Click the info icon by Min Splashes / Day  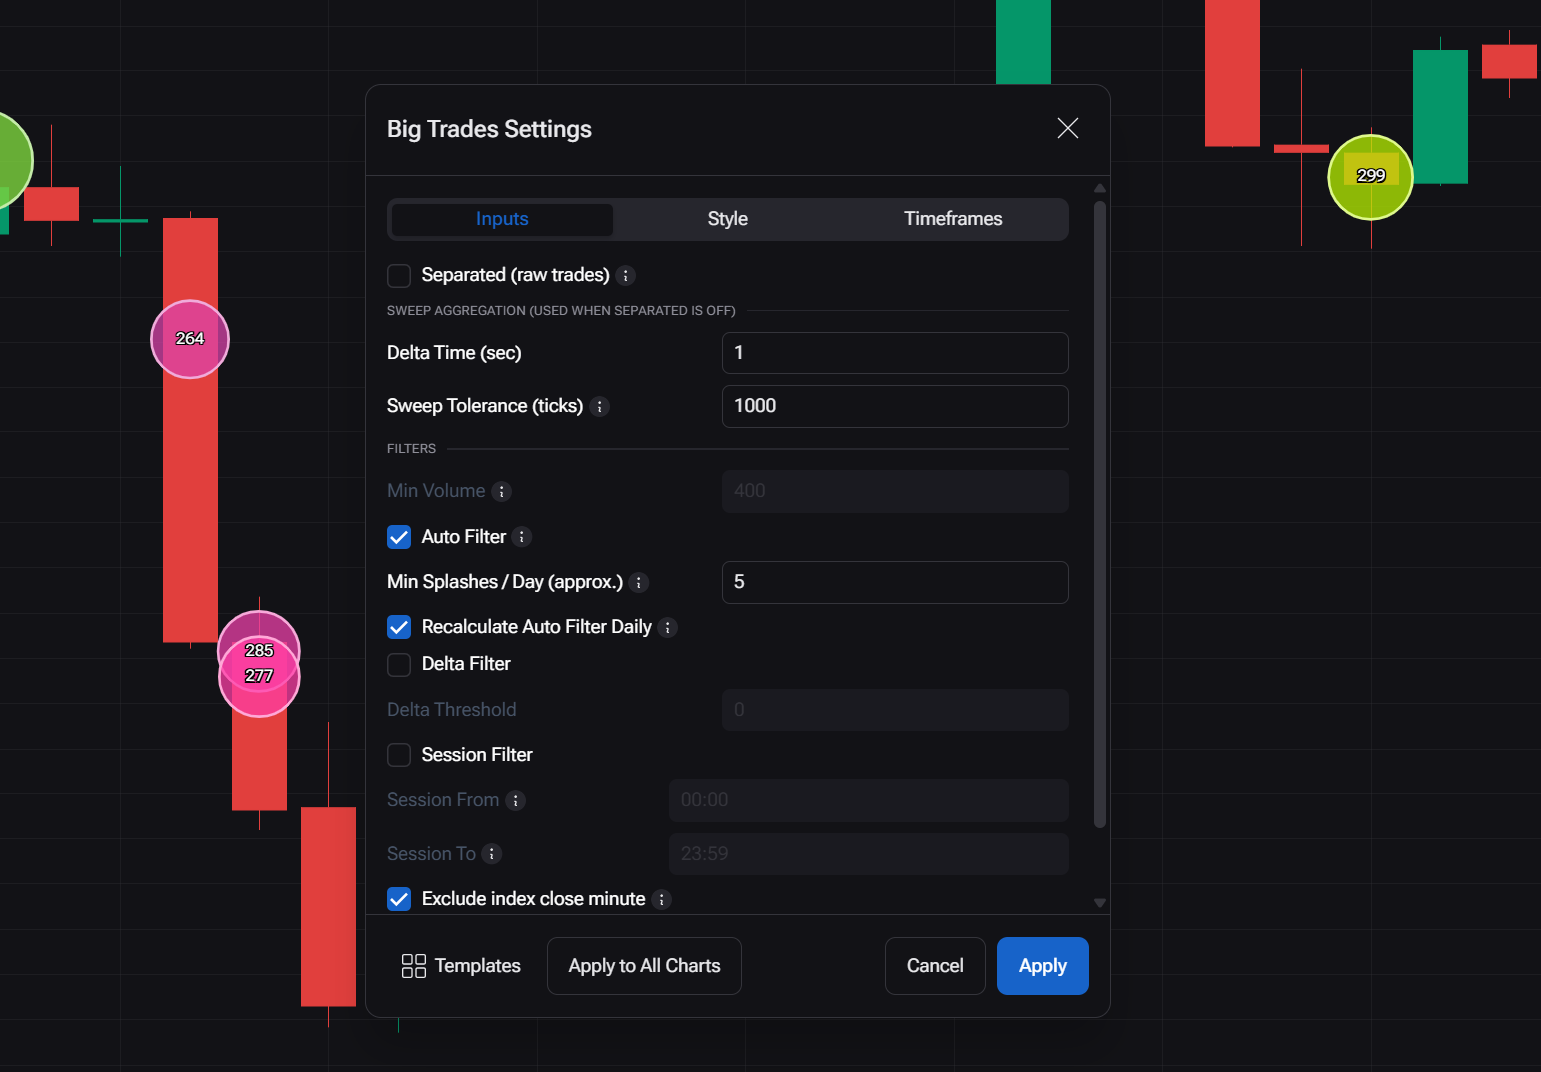[639, 583]
